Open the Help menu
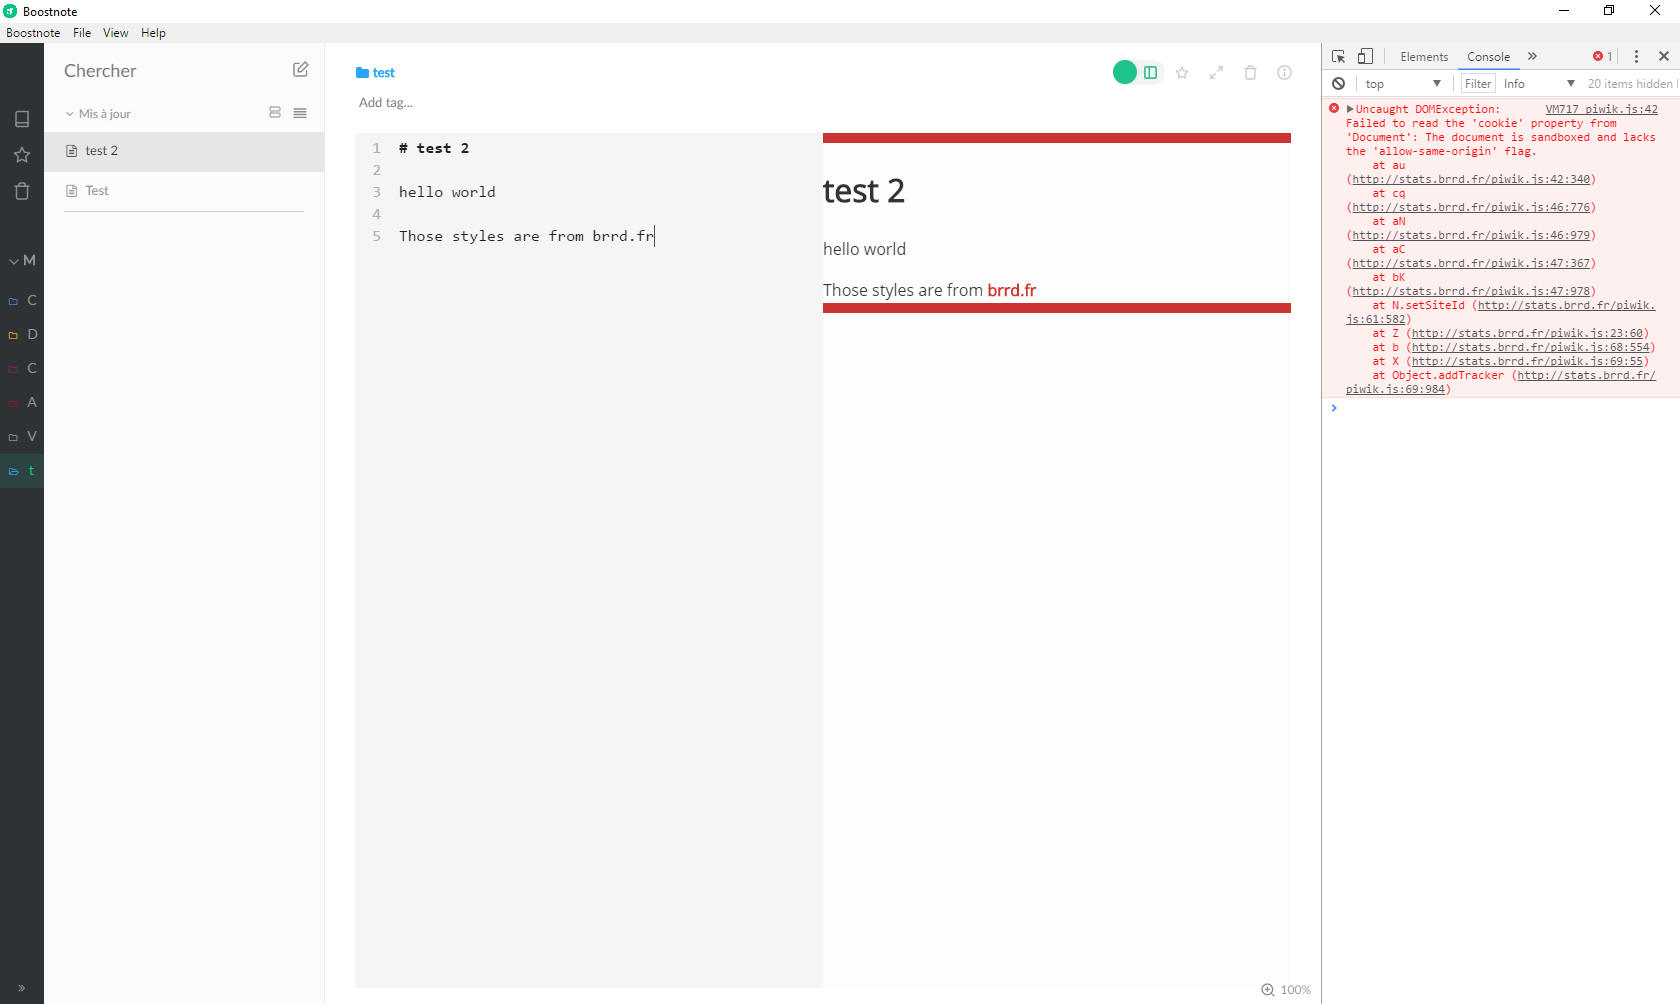The width and height of the screenshot is (1680, 1004). [153, 33]
